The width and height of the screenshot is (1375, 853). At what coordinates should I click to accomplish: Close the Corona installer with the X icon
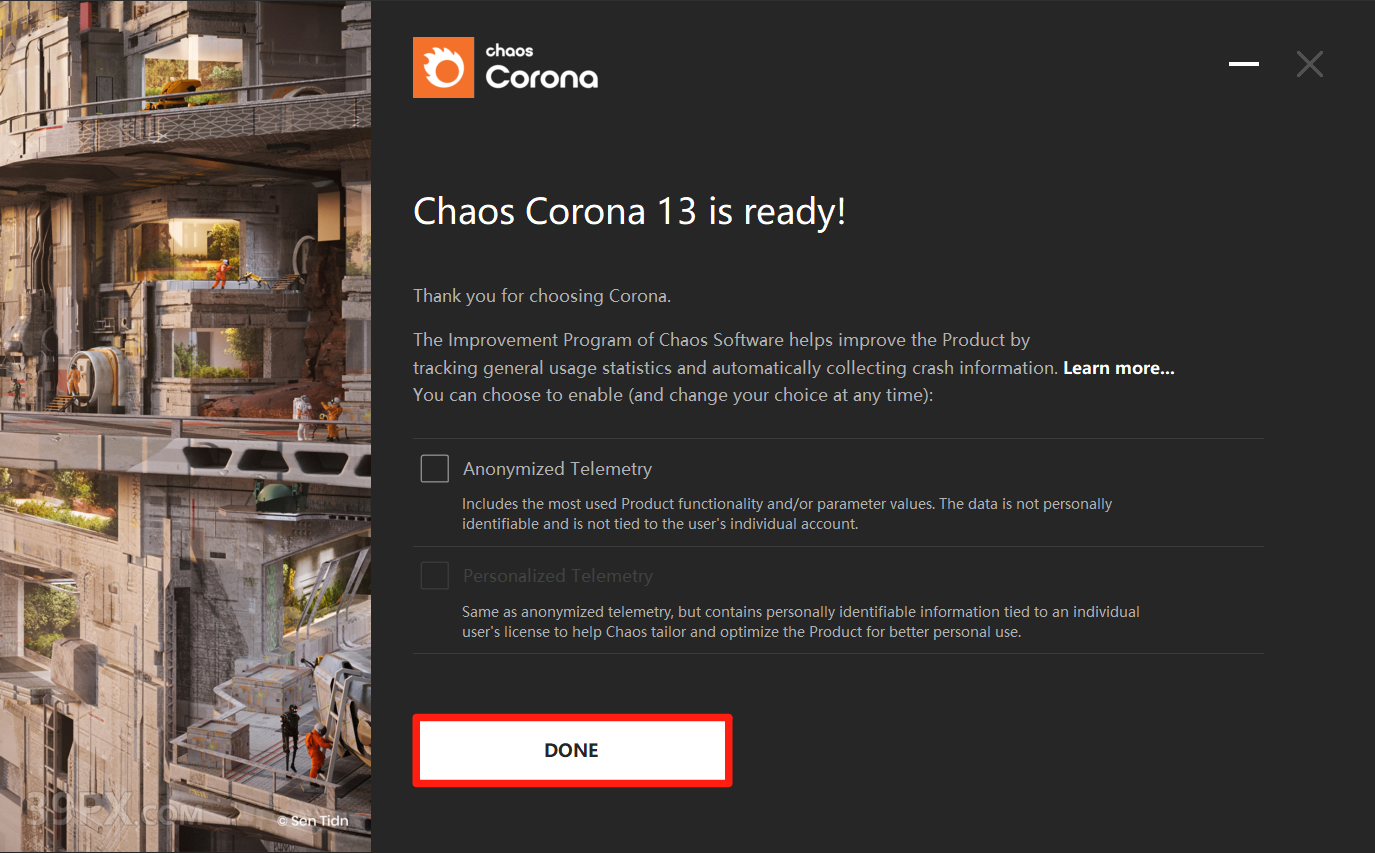(x=1309, y=64)
